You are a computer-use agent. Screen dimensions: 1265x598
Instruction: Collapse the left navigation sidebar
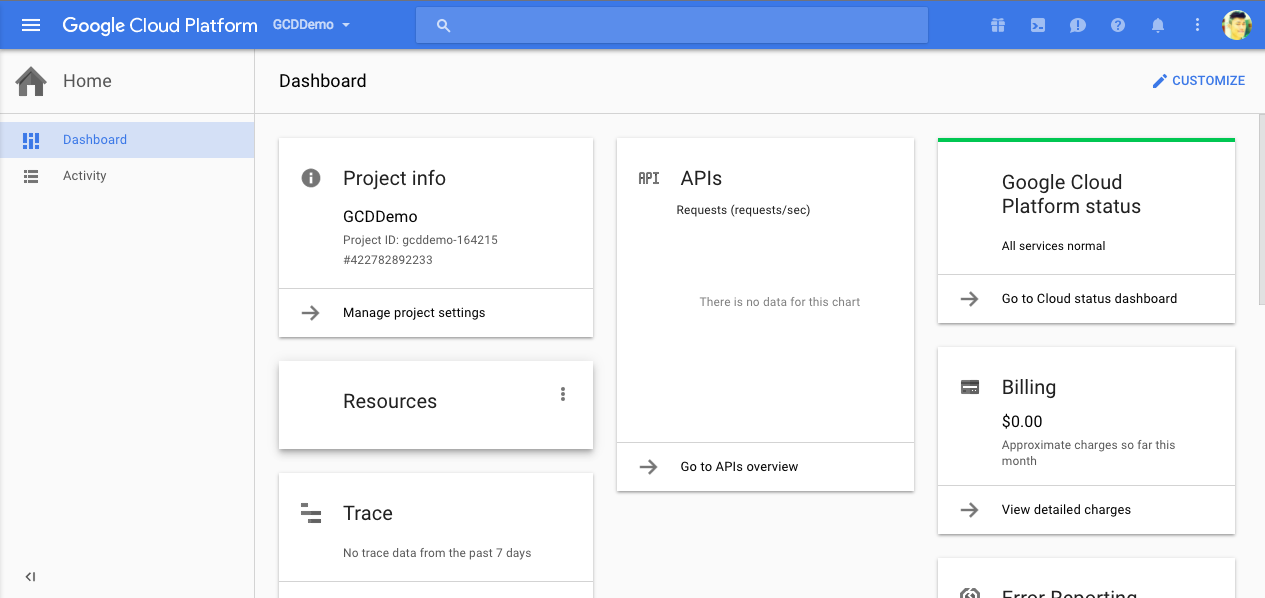[31, 577]
